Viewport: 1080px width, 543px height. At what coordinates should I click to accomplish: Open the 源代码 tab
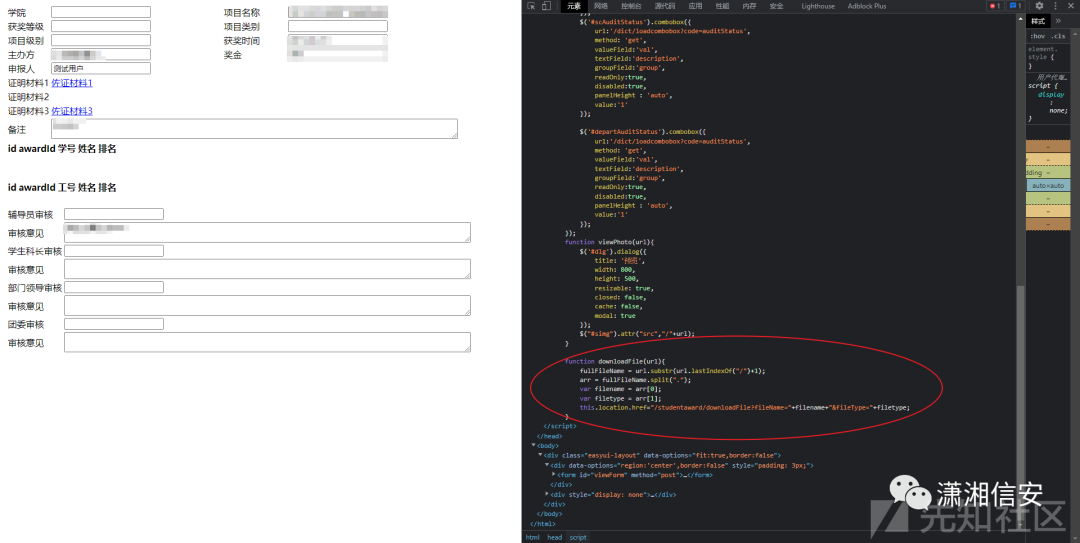665,6
